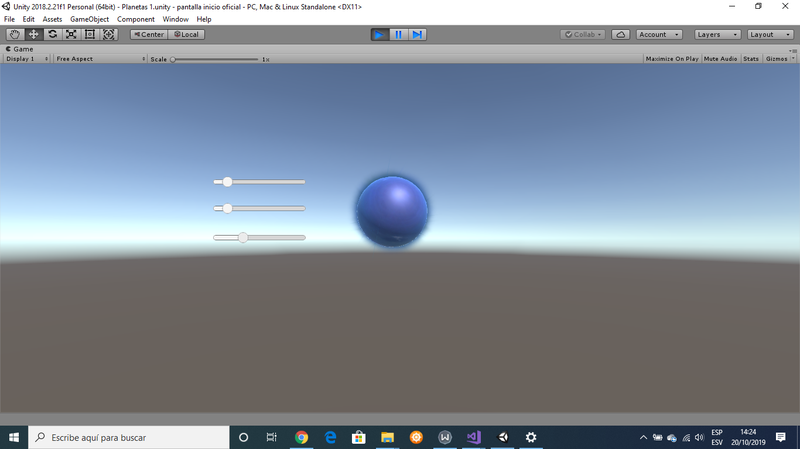Viewport: 800px width, 449px height.
Task: Expand the Layers dropdown
Action: (x=716, y=34)
